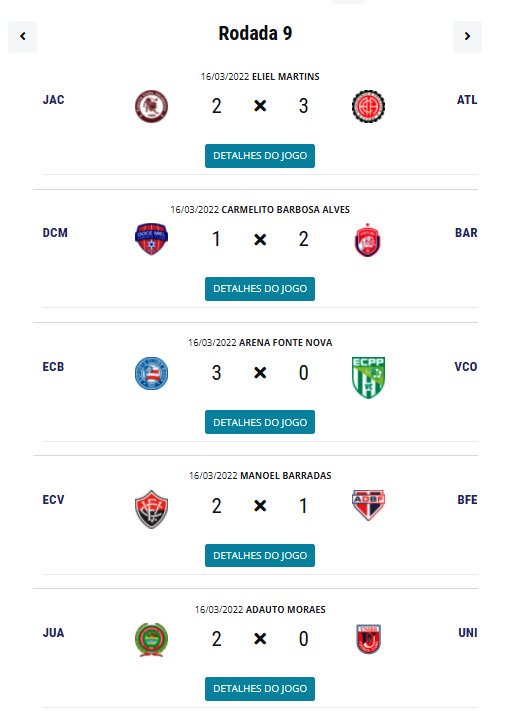Click the ATL team crest
516x711 pixels.
click(x=368, y=107)
